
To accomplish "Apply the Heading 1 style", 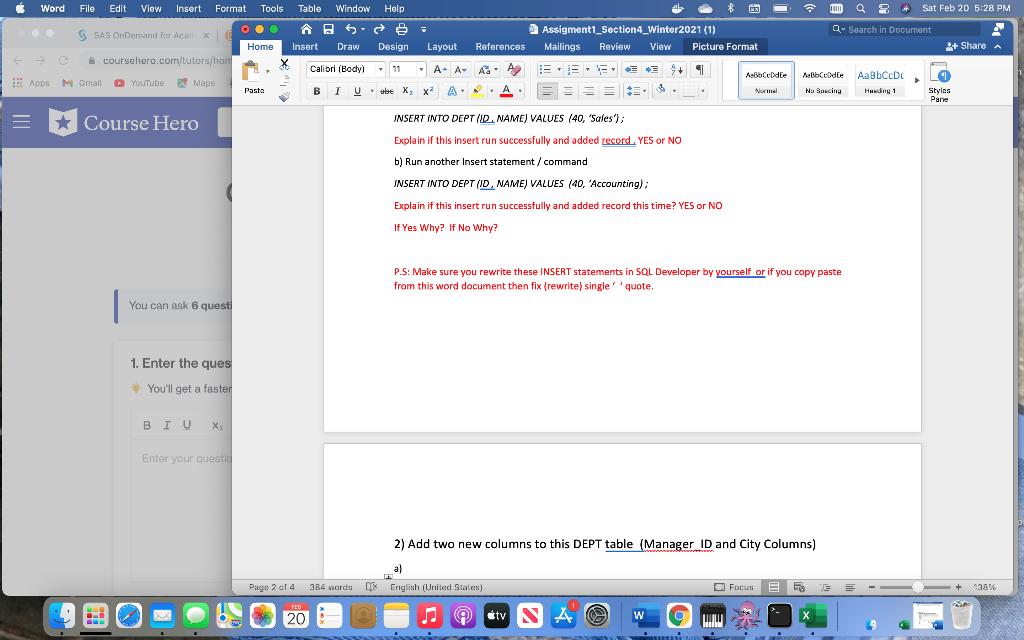I will [880, 81].
